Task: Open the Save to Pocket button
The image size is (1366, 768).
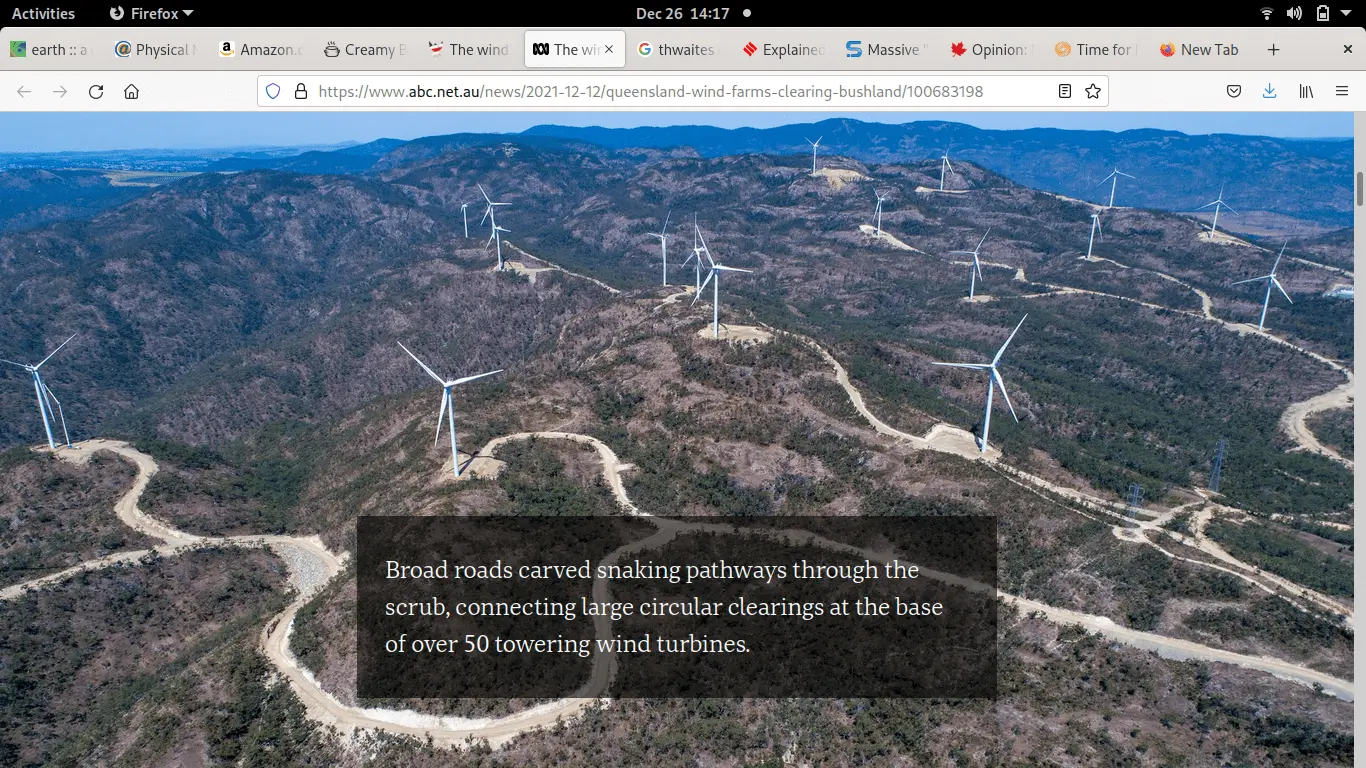Action: tap(1234, 92)
